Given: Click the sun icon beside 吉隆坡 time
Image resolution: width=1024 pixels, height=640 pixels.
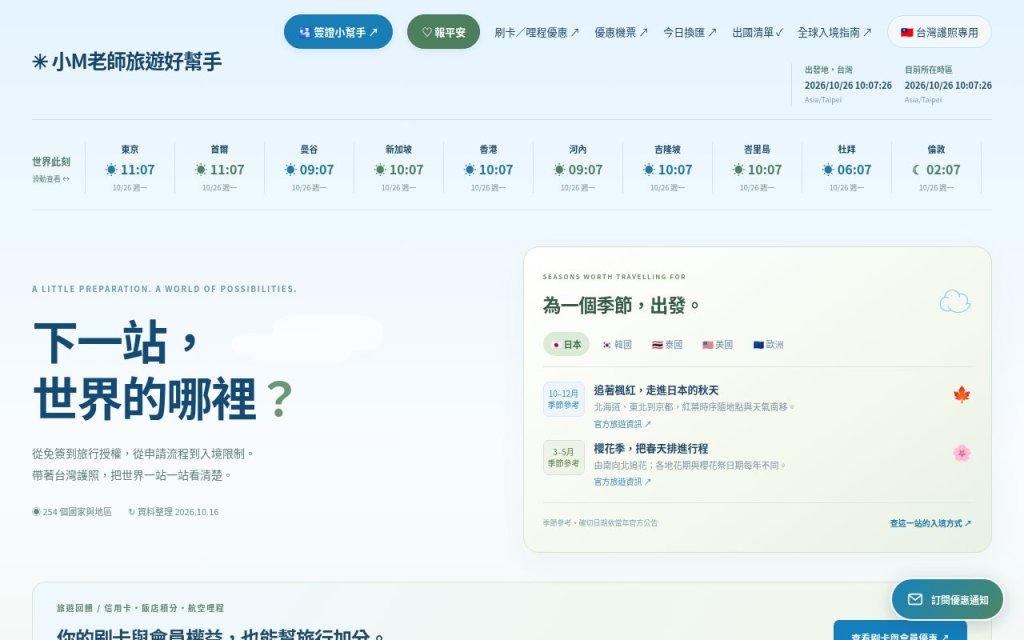Looking at the screenshot, I should 648,170.
